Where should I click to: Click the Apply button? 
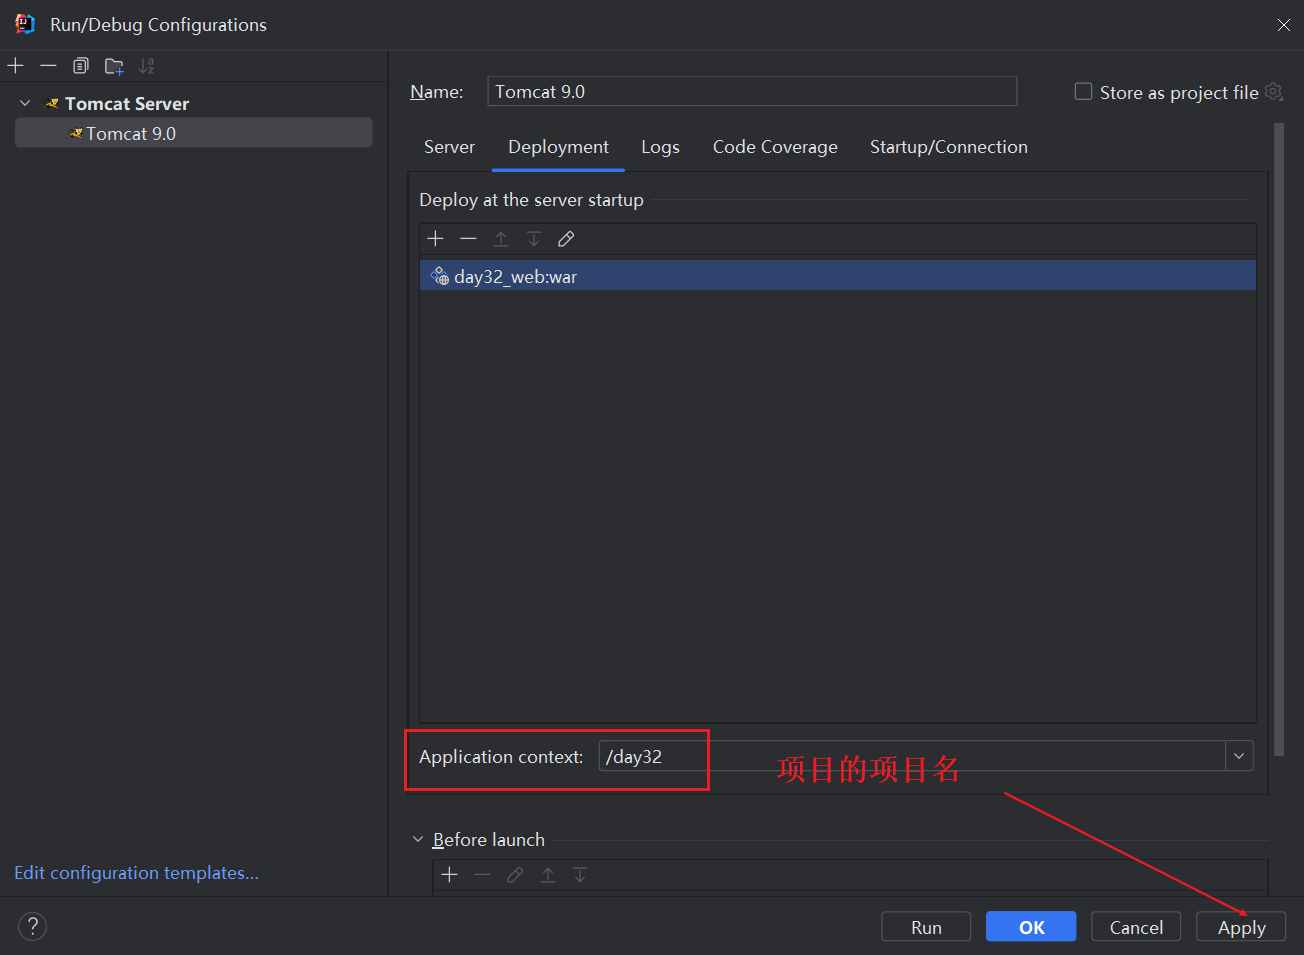click(x=1241, y=927)
